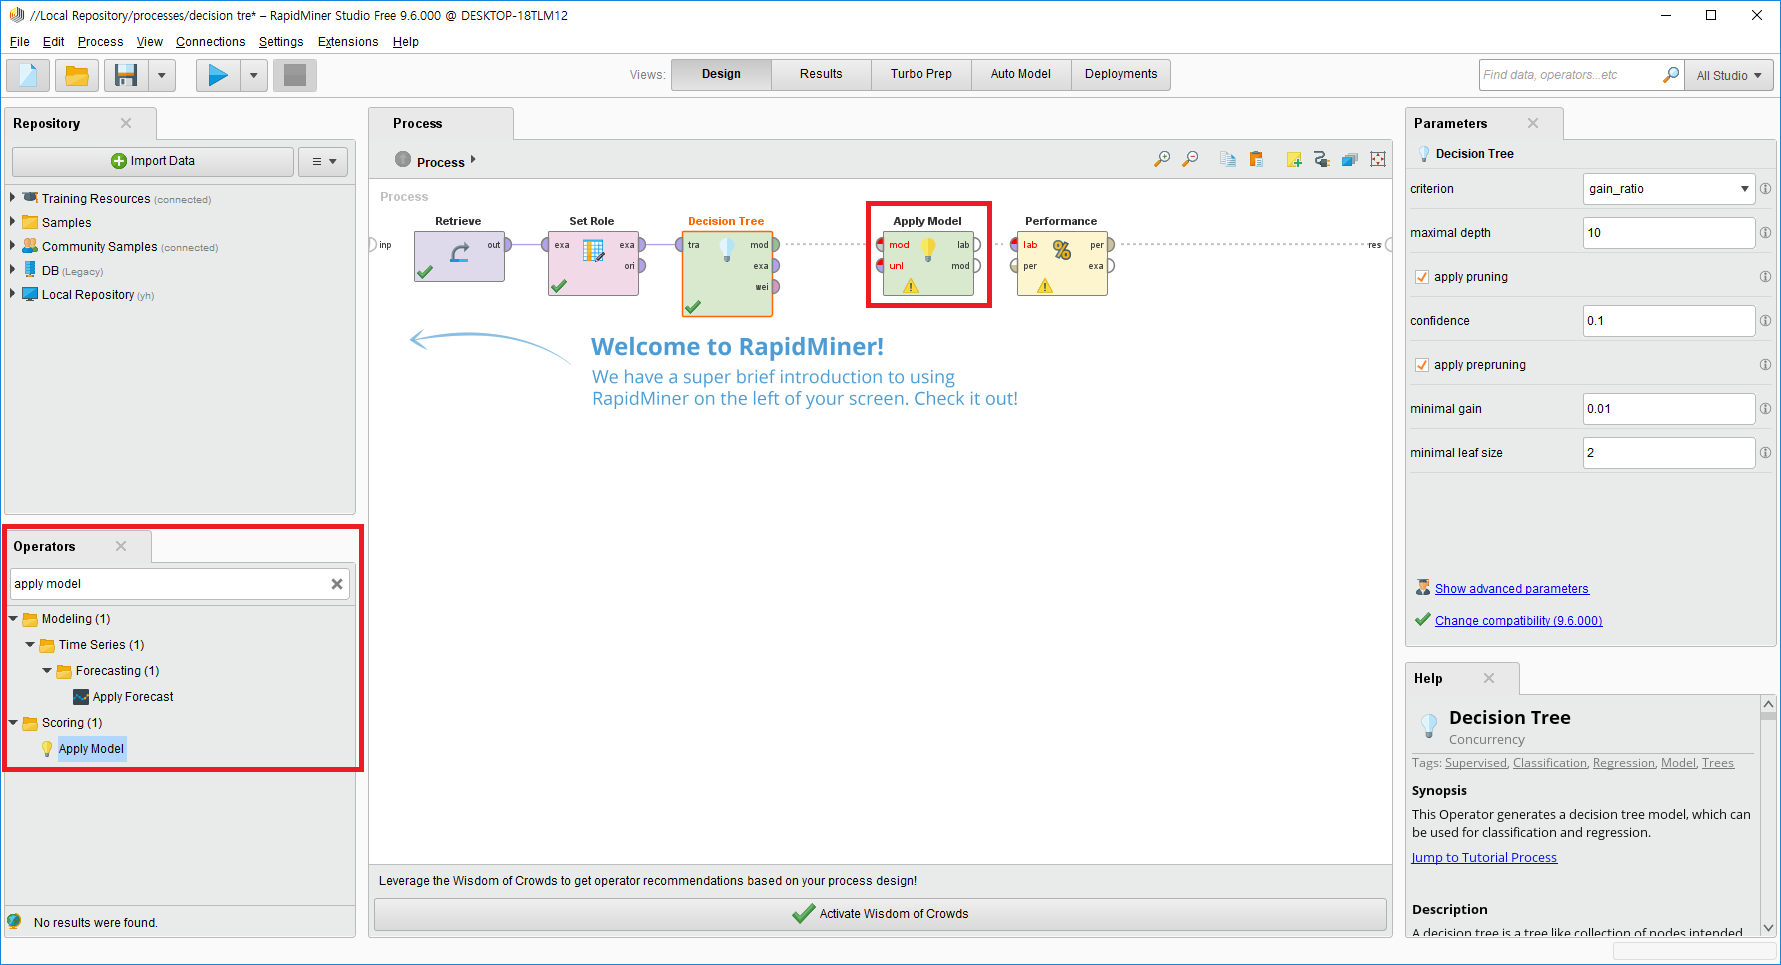Clear the operator search text
Screen dimensions: 1781x965
(x=337, y=584)
